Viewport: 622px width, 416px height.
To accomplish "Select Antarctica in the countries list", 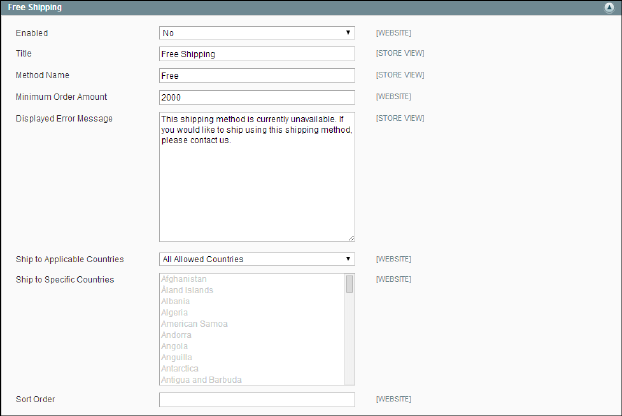I will point(182,368).
